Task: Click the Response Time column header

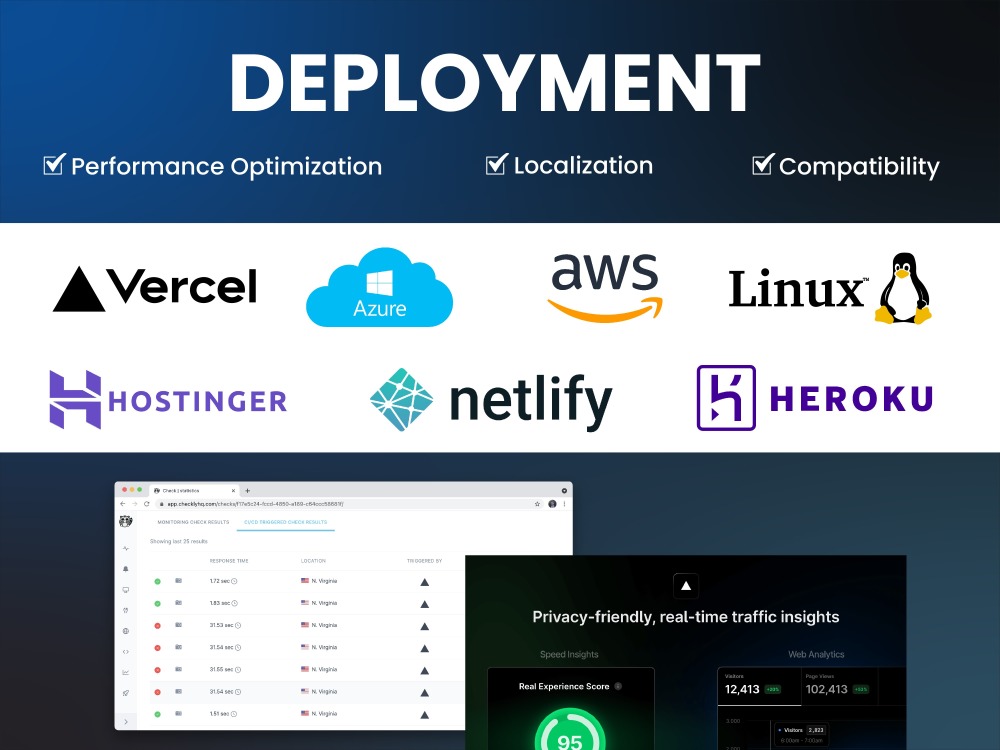Action: pos(229,561)
